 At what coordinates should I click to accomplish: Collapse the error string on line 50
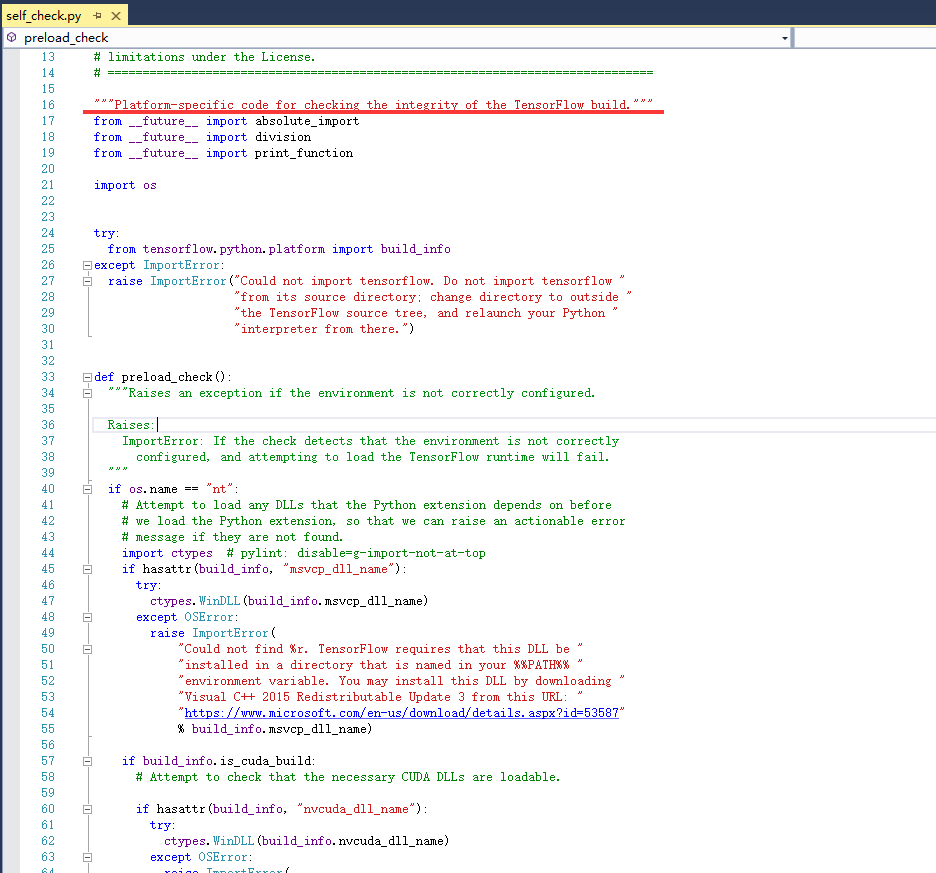click(88, 649)
